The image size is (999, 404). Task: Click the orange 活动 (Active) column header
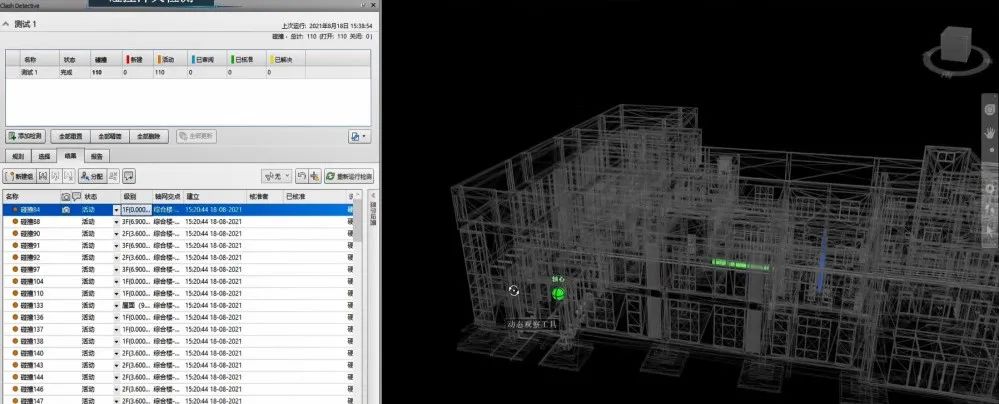(167, 60)
